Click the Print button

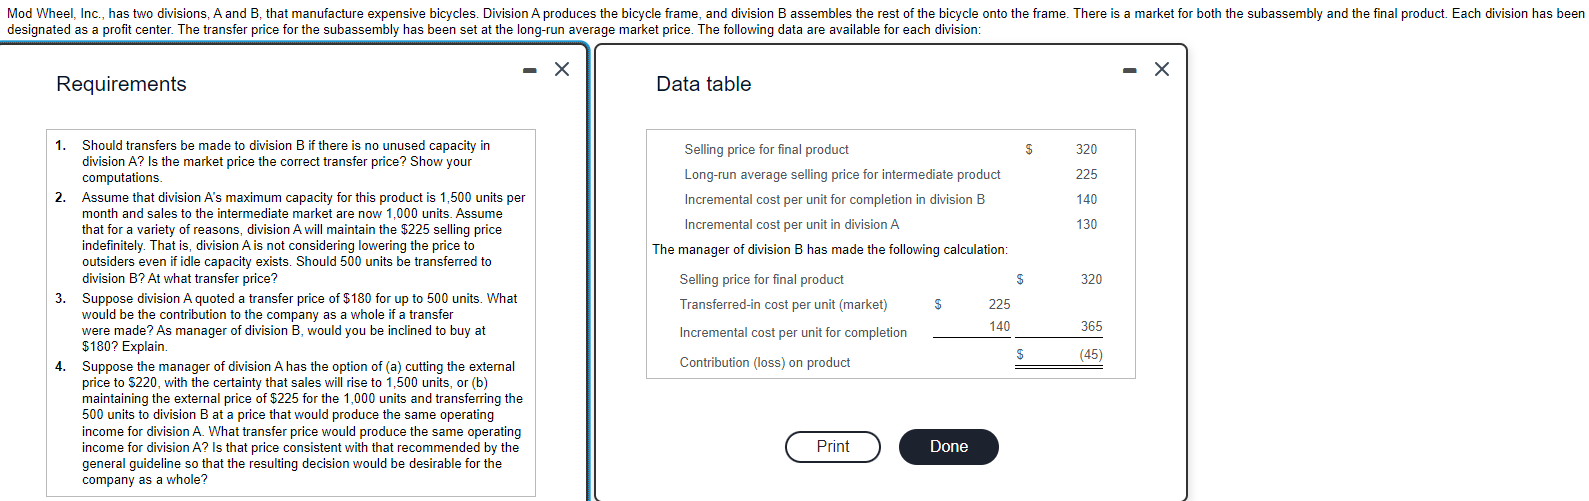click(x=832, y=446)
